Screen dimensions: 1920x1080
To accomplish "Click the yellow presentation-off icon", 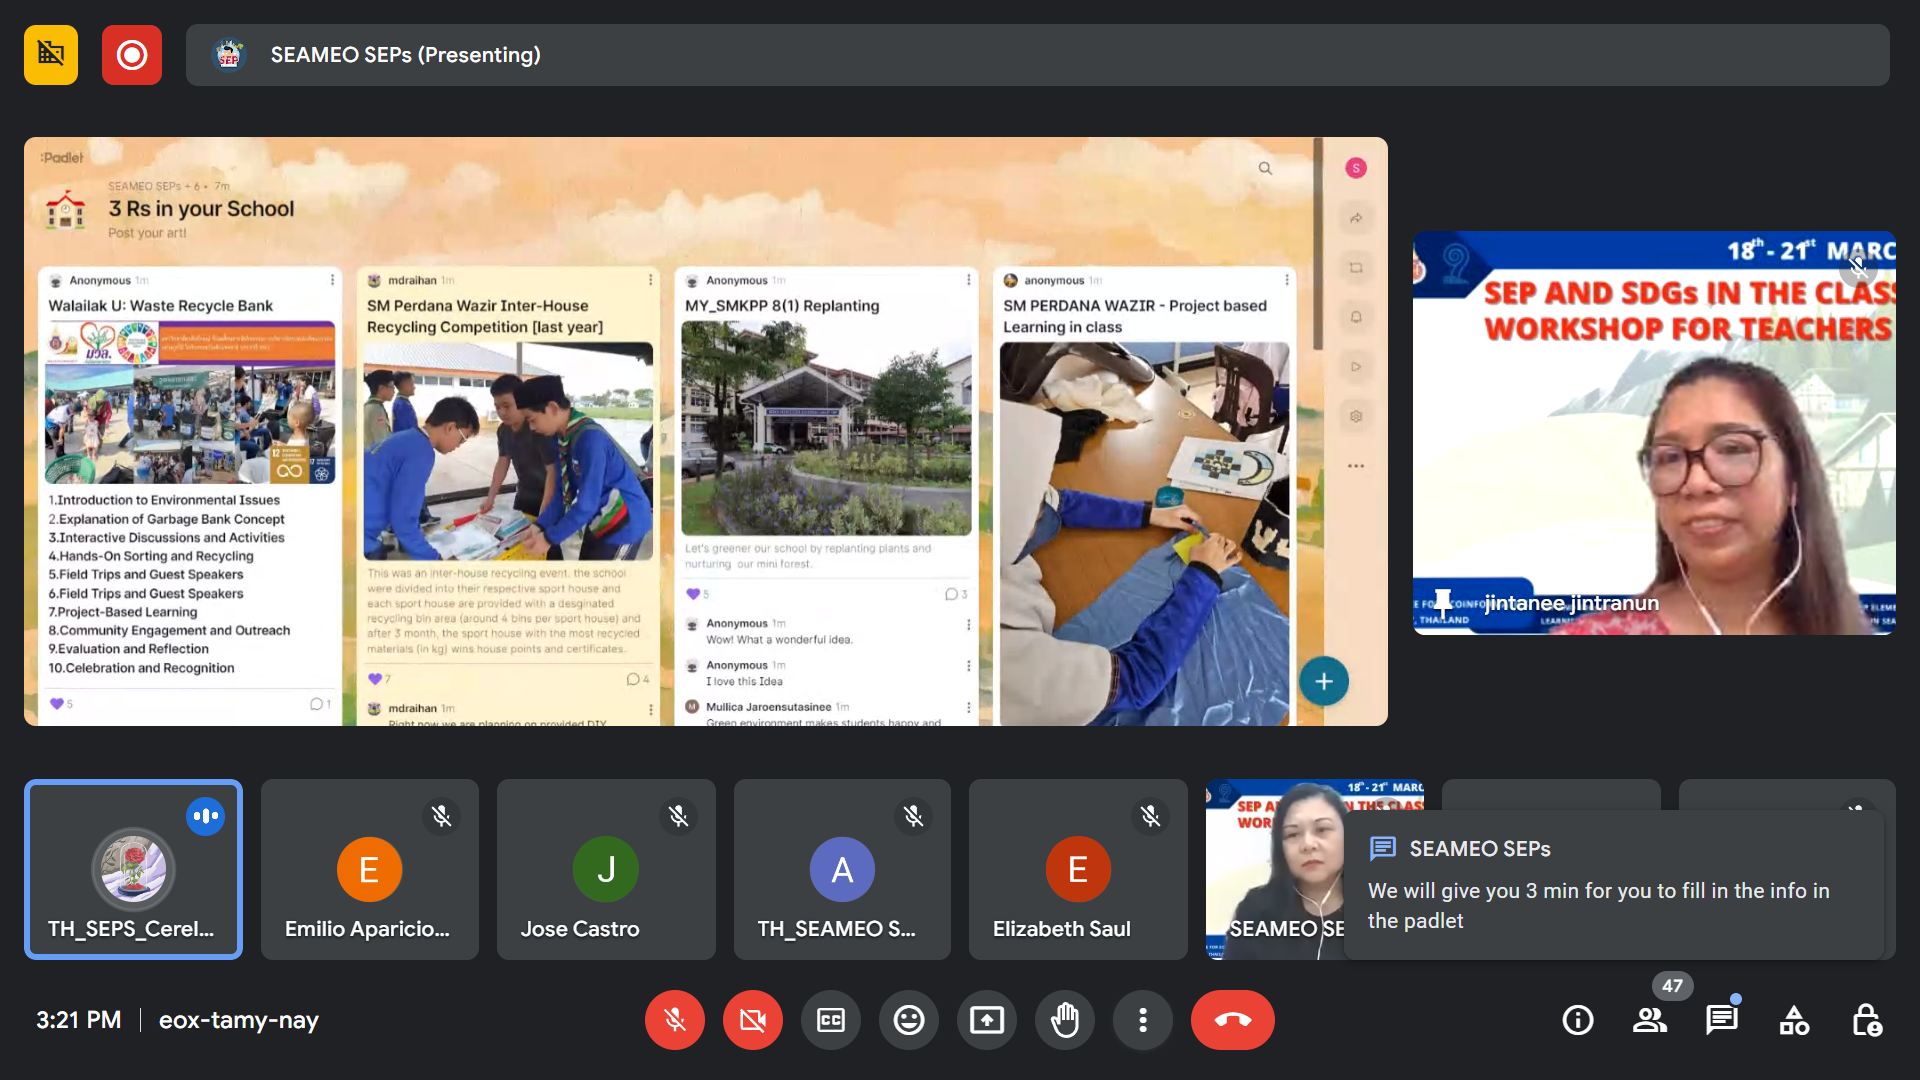I will point(51,55).
